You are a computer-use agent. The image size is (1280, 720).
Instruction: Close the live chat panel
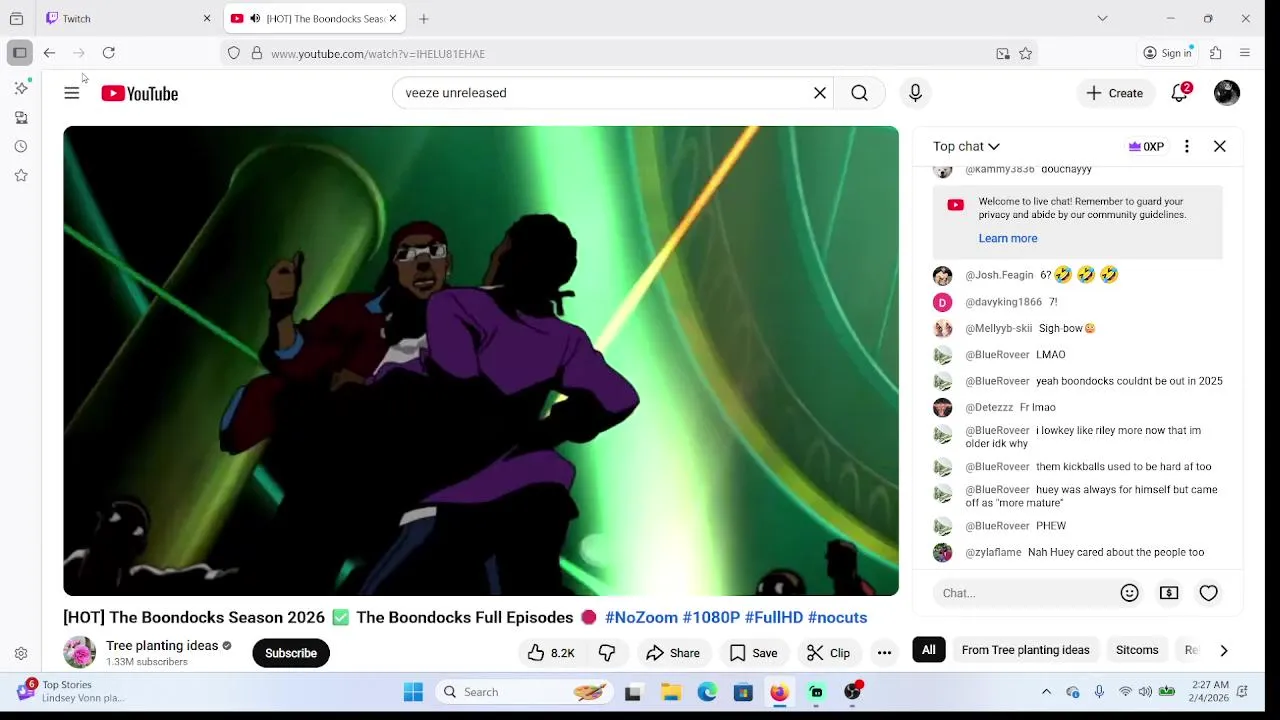click(x=1220, y=146)
